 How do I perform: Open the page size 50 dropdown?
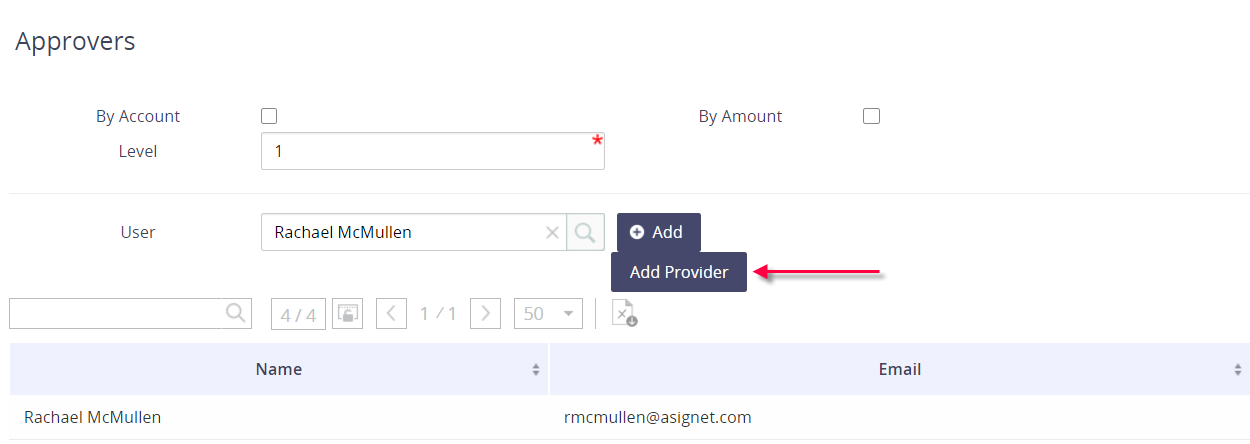tap(547, 314)
